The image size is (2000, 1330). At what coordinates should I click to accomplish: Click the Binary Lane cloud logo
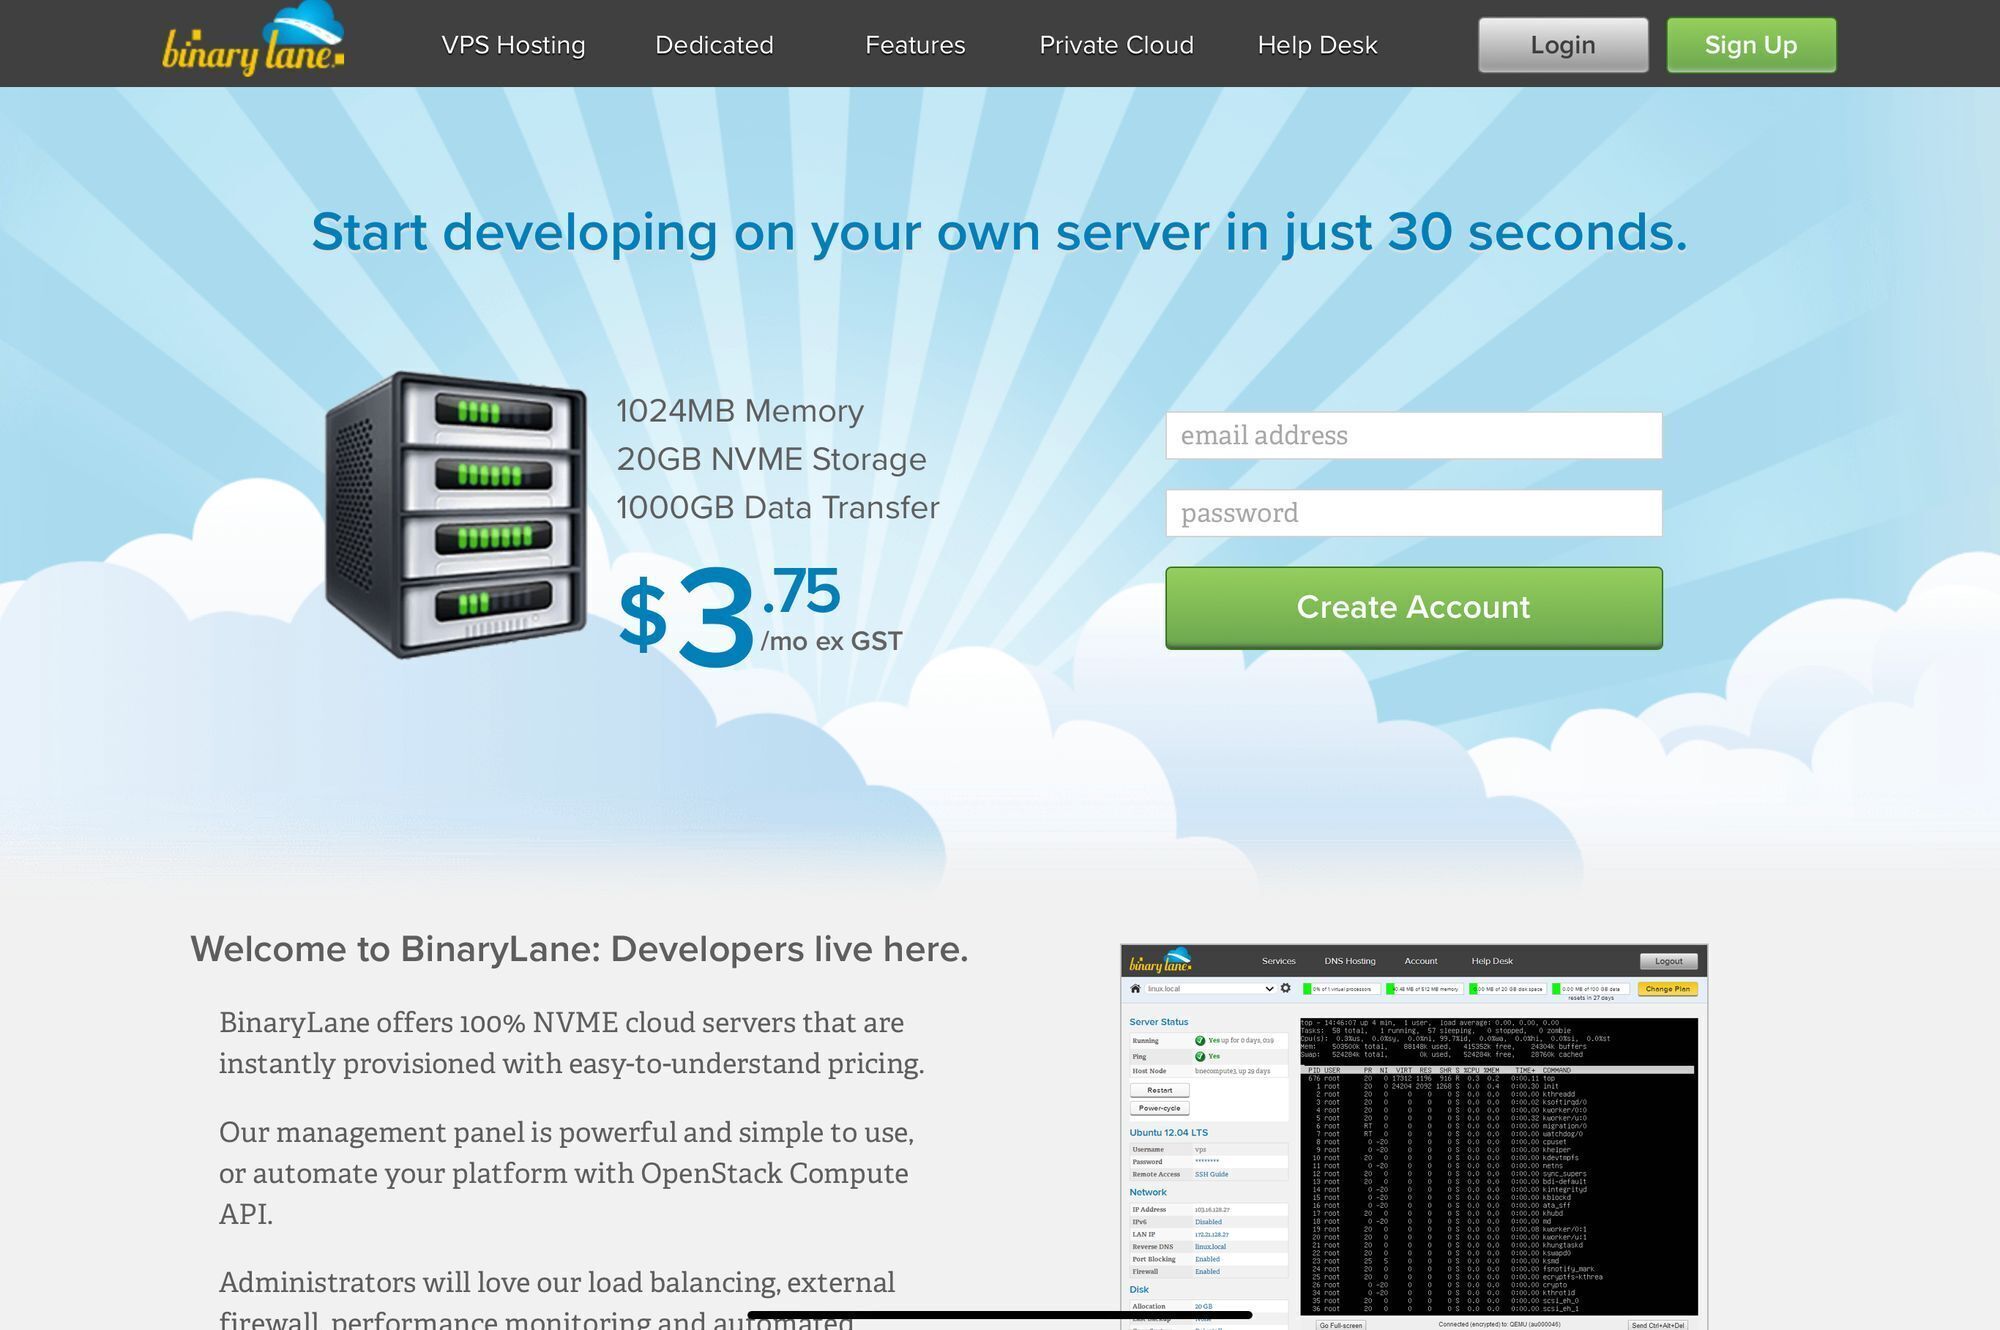(x=254, y=42)
